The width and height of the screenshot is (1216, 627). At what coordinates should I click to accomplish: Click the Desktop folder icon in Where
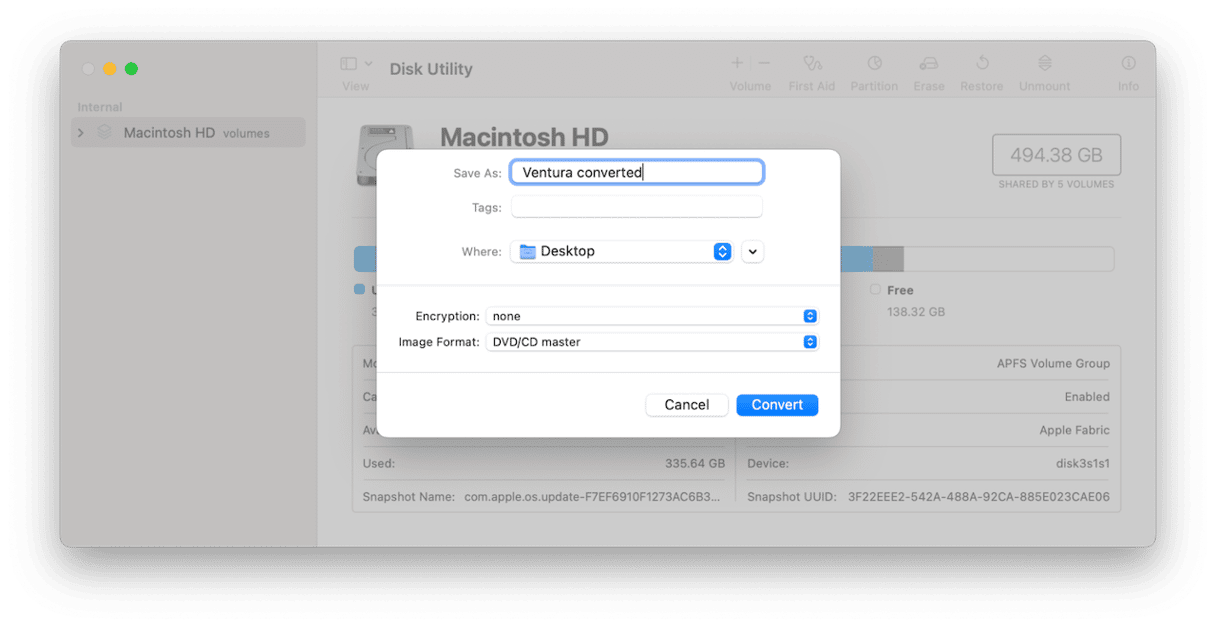pos(528,252)
